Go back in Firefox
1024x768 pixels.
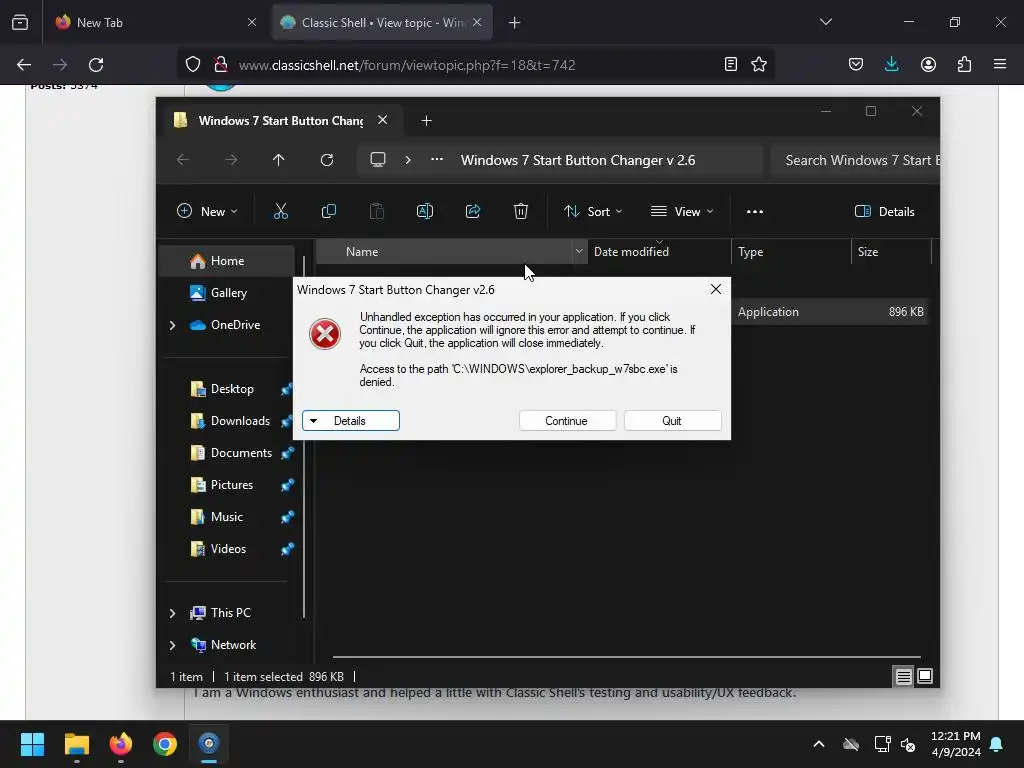point(24,65)
